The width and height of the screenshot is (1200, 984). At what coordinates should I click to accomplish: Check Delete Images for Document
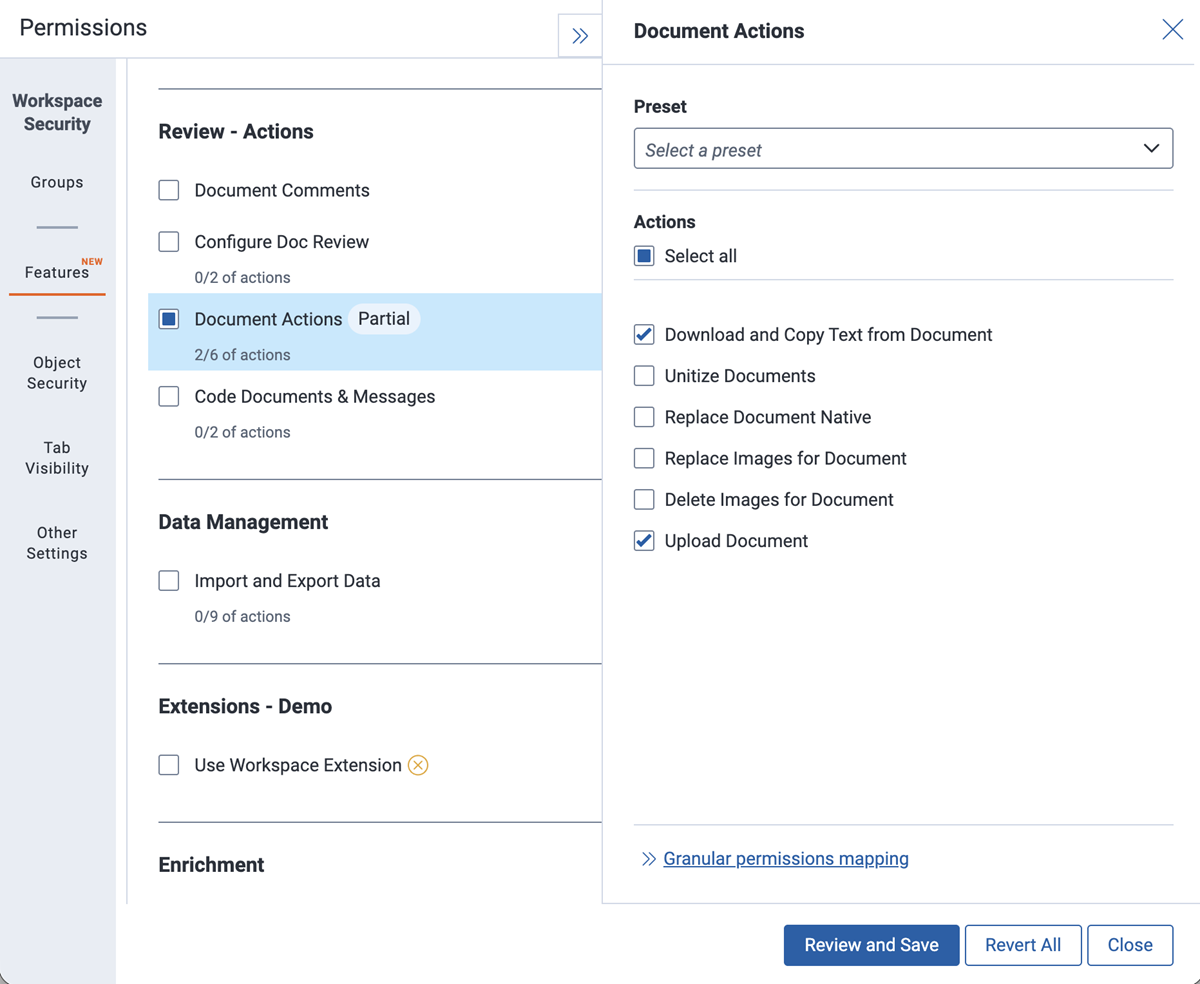(x=644, y=499)
